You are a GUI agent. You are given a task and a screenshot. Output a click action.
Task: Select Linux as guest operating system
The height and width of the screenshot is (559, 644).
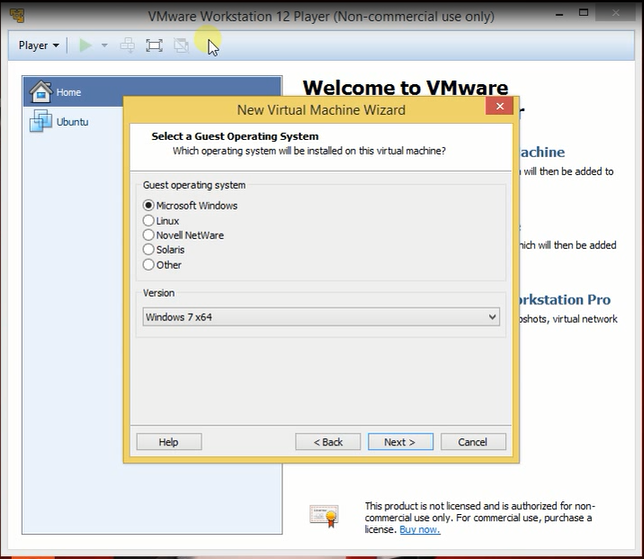coord(148,220)
